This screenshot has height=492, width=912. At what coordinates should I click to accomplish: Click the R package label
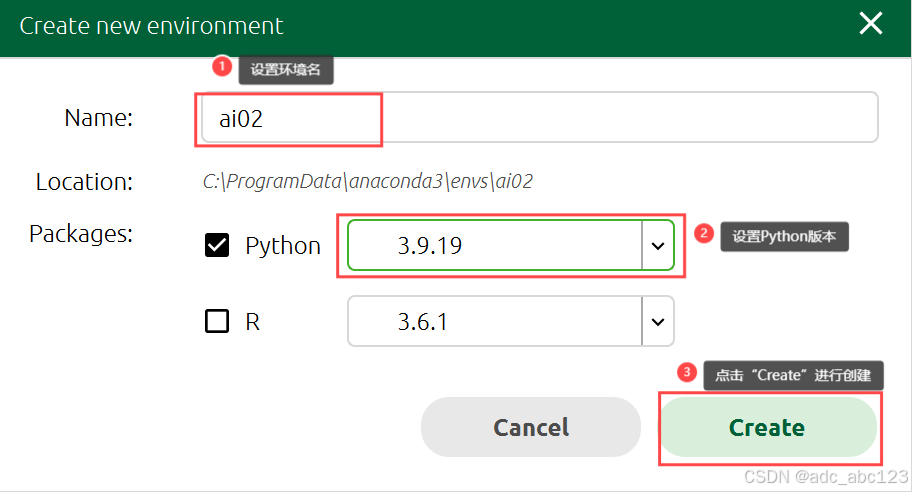252,322
